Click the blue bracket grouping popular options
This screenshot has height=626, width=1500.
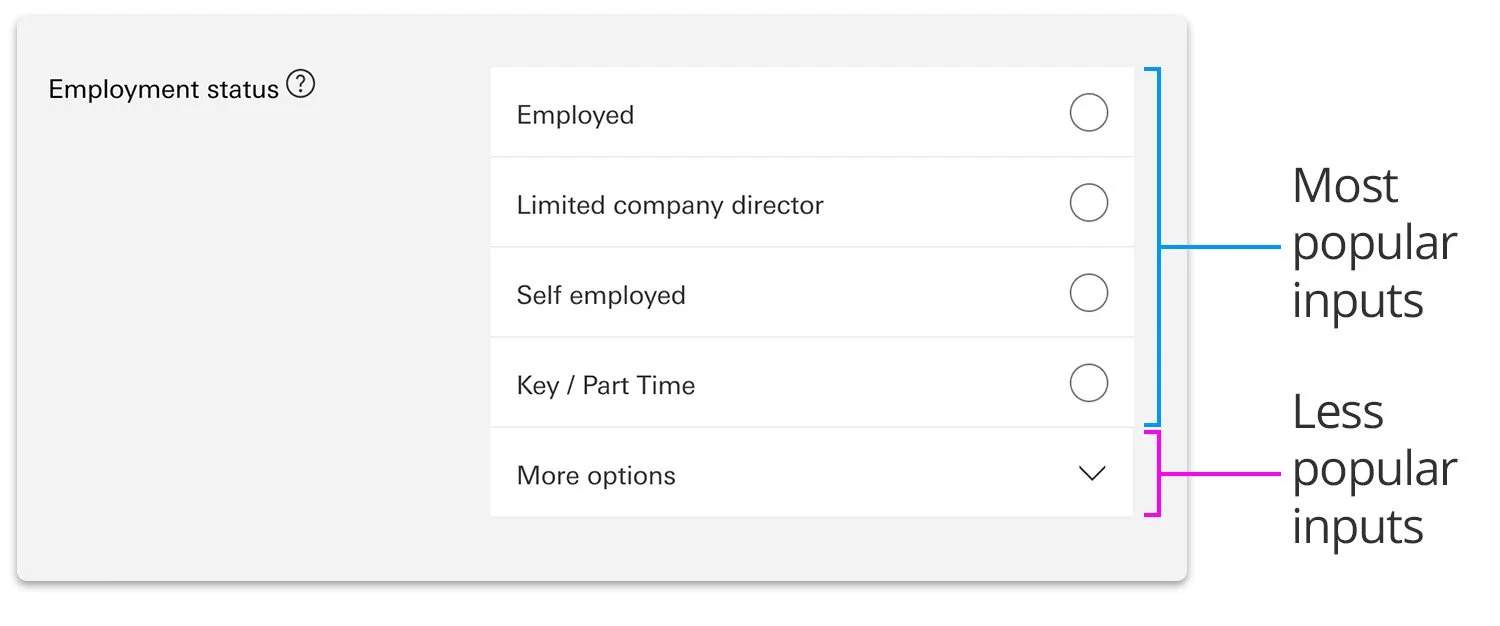pyautogui.click(x=1152, y=247)
